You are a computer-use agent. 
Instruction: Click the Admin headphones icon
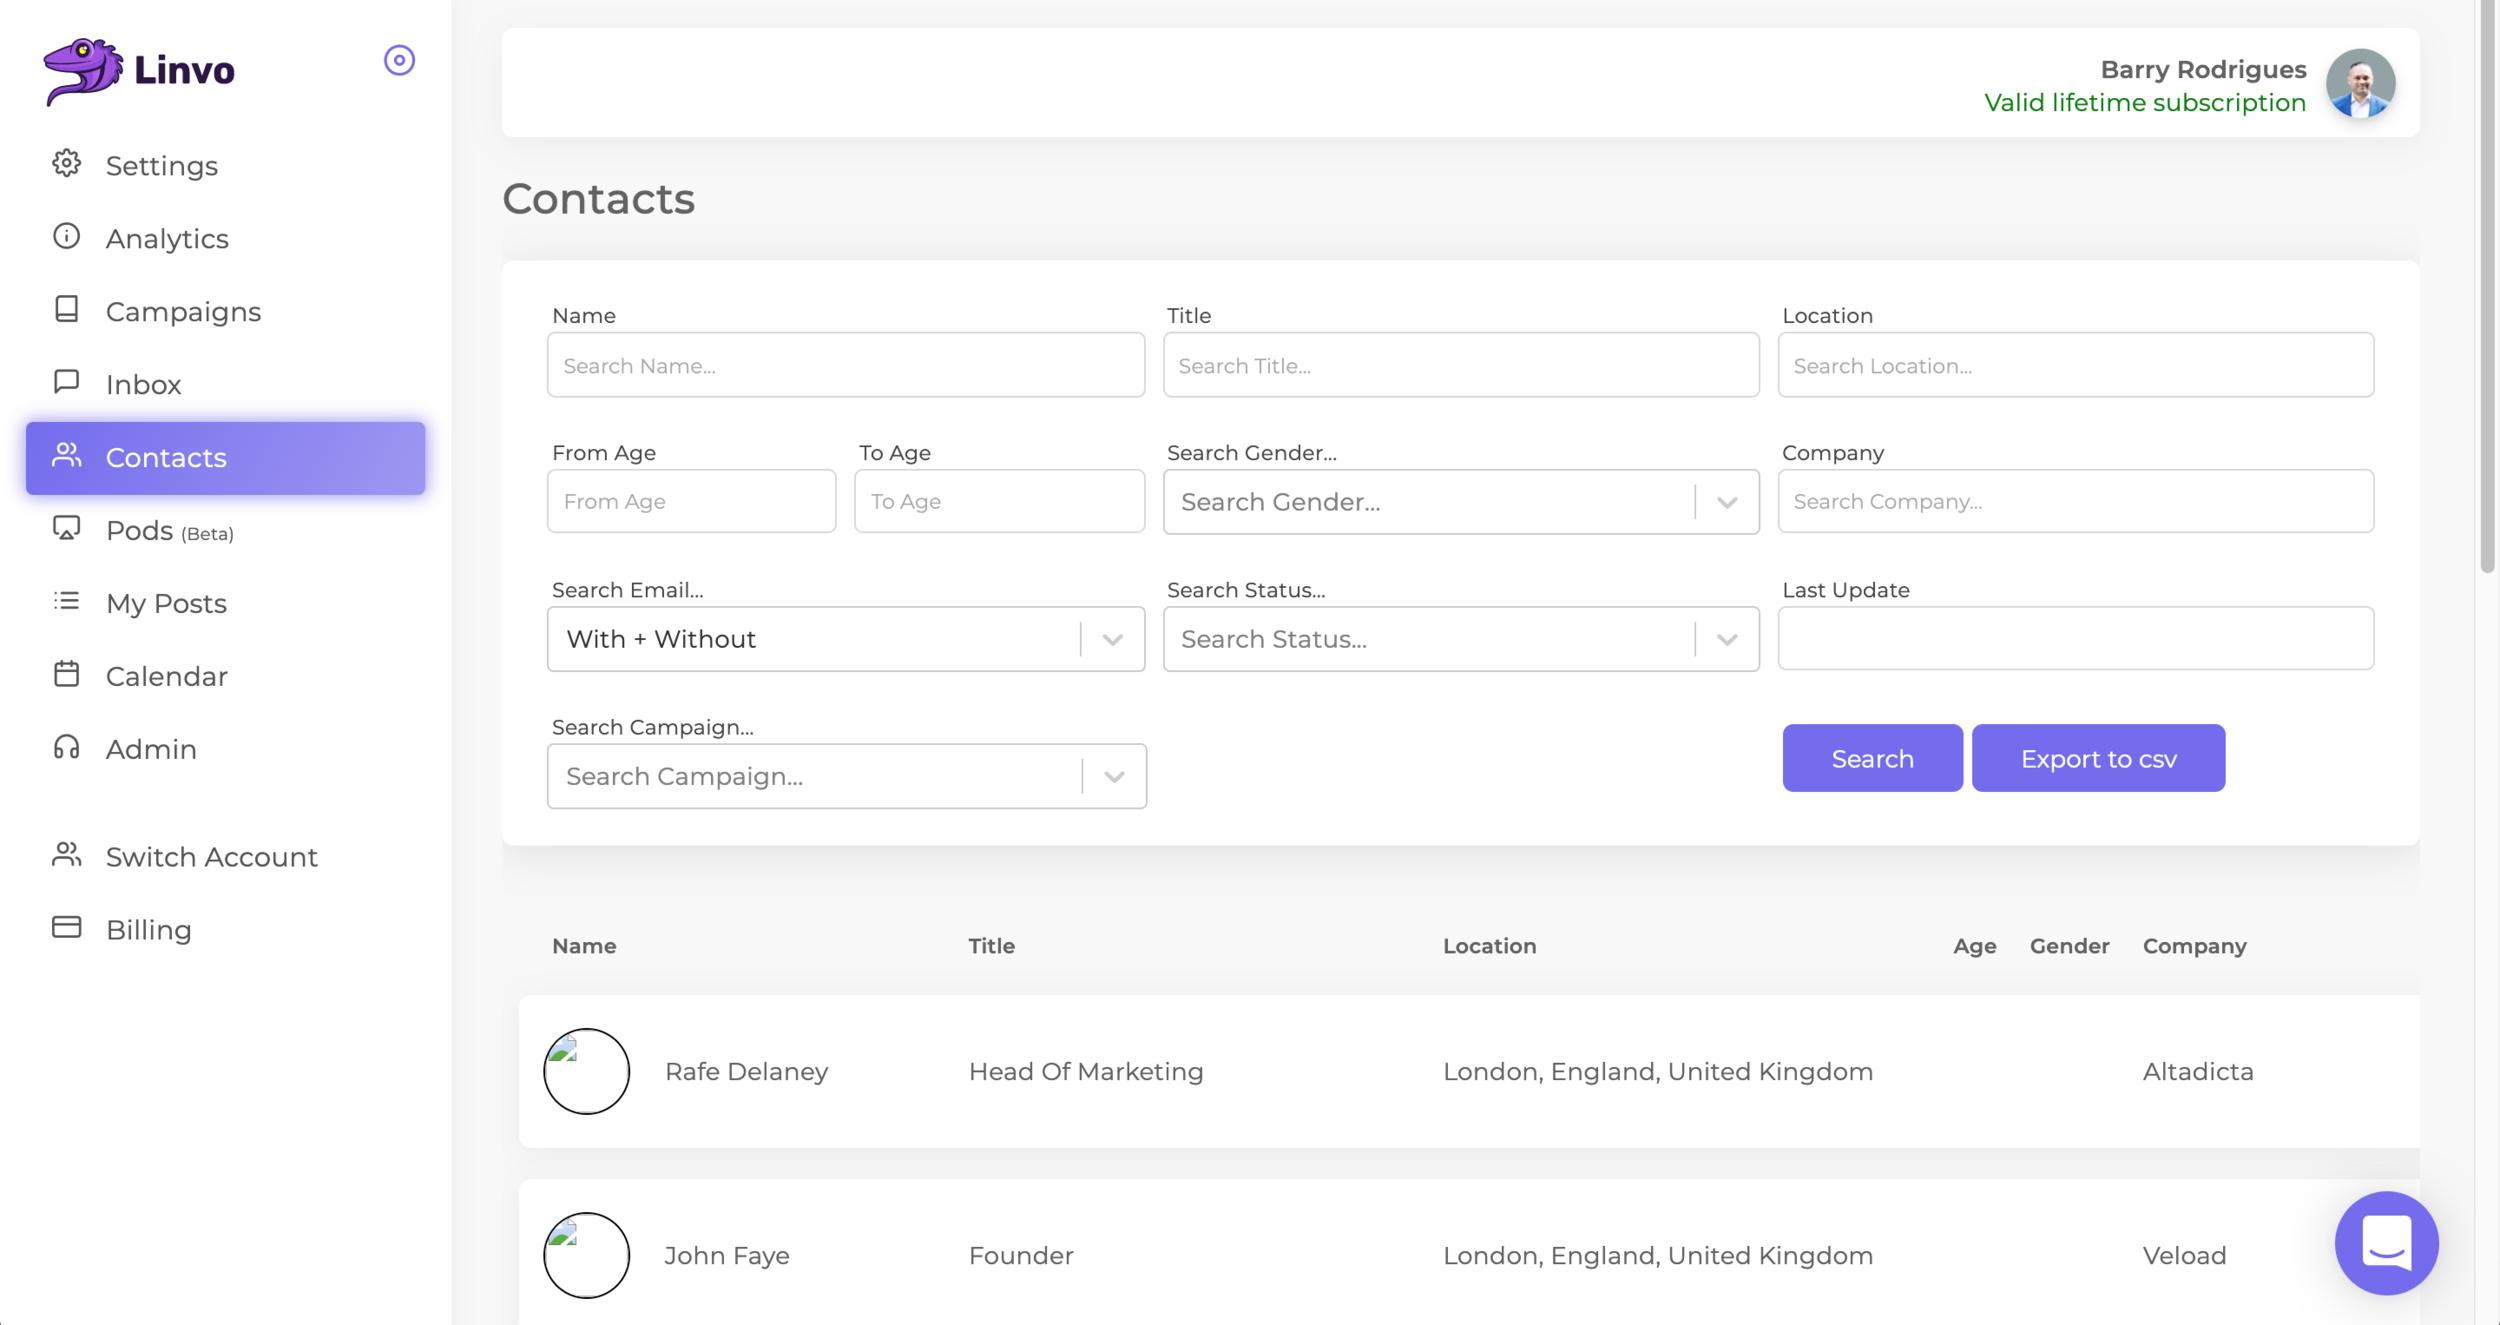pyautogui.click(x=66, y=748)
